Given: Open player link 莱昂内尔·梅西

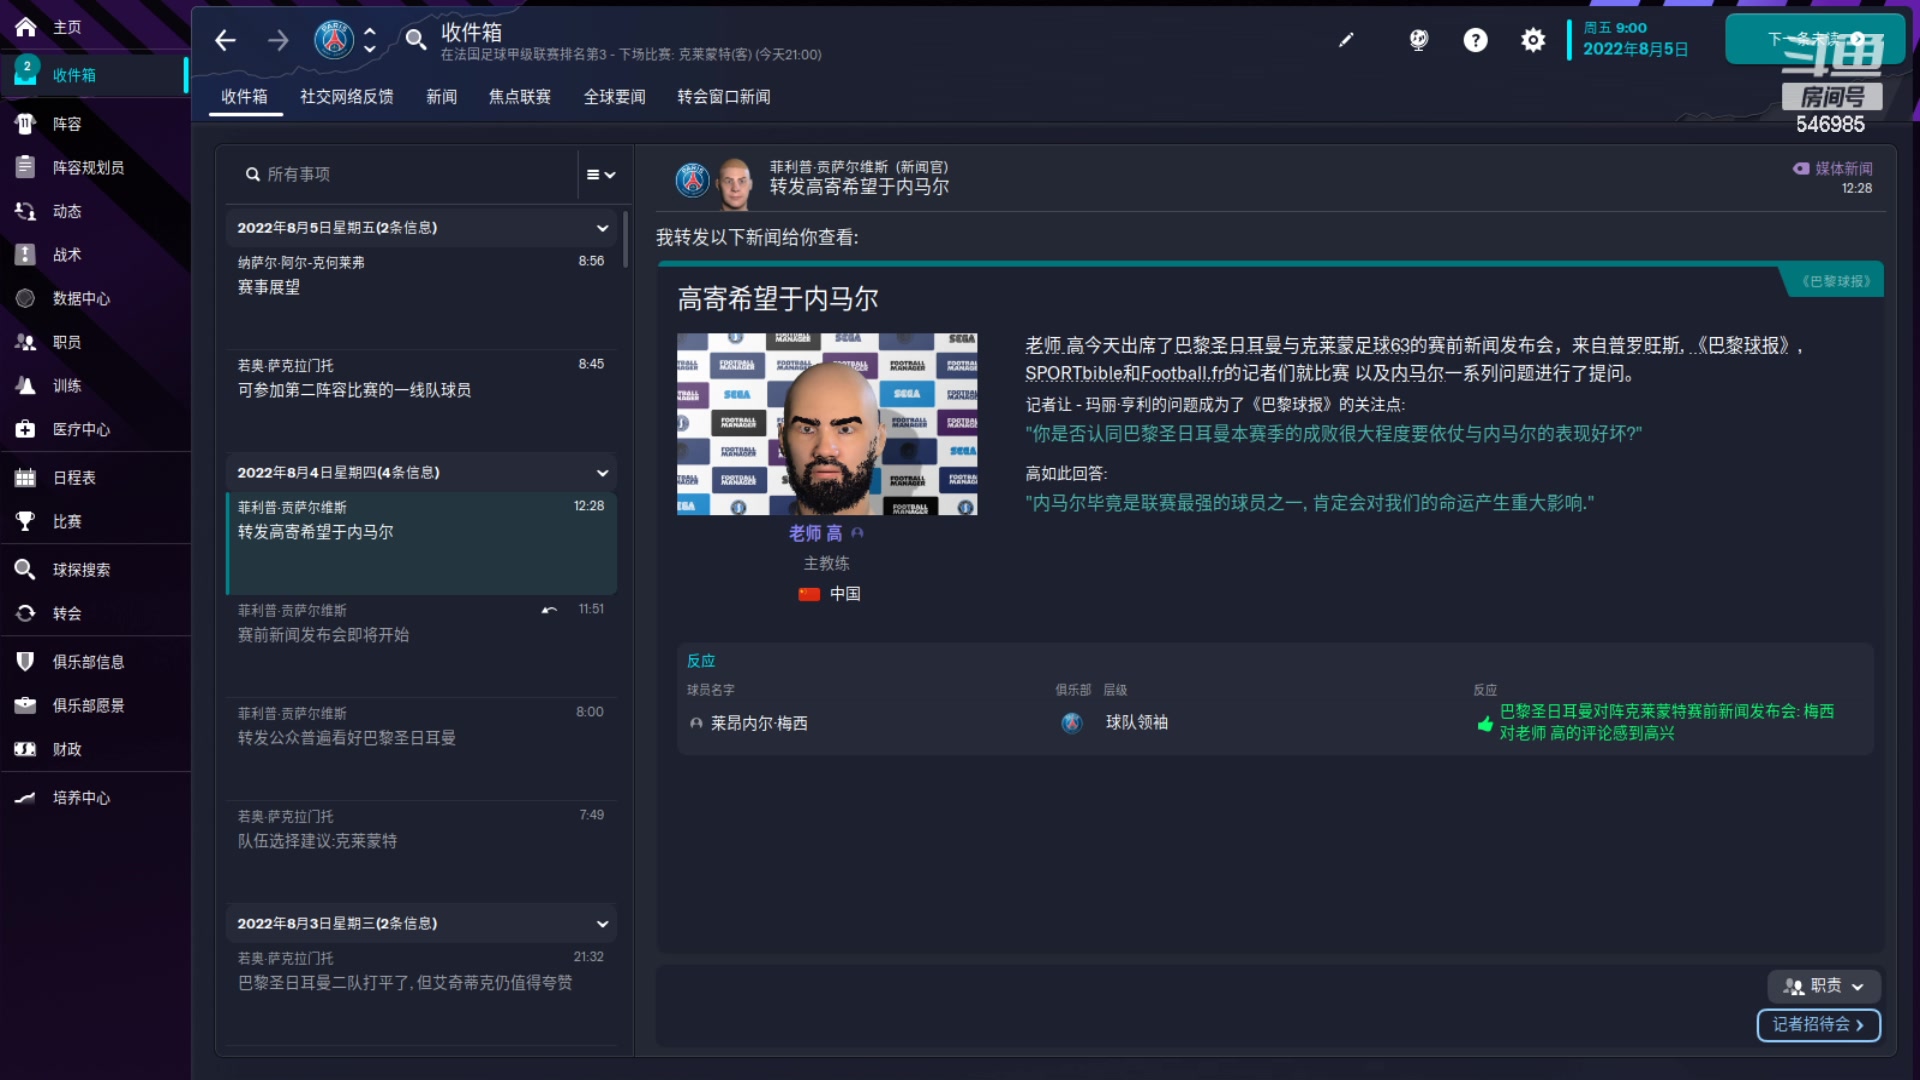Looking at the screenshot, I should 759,723.
